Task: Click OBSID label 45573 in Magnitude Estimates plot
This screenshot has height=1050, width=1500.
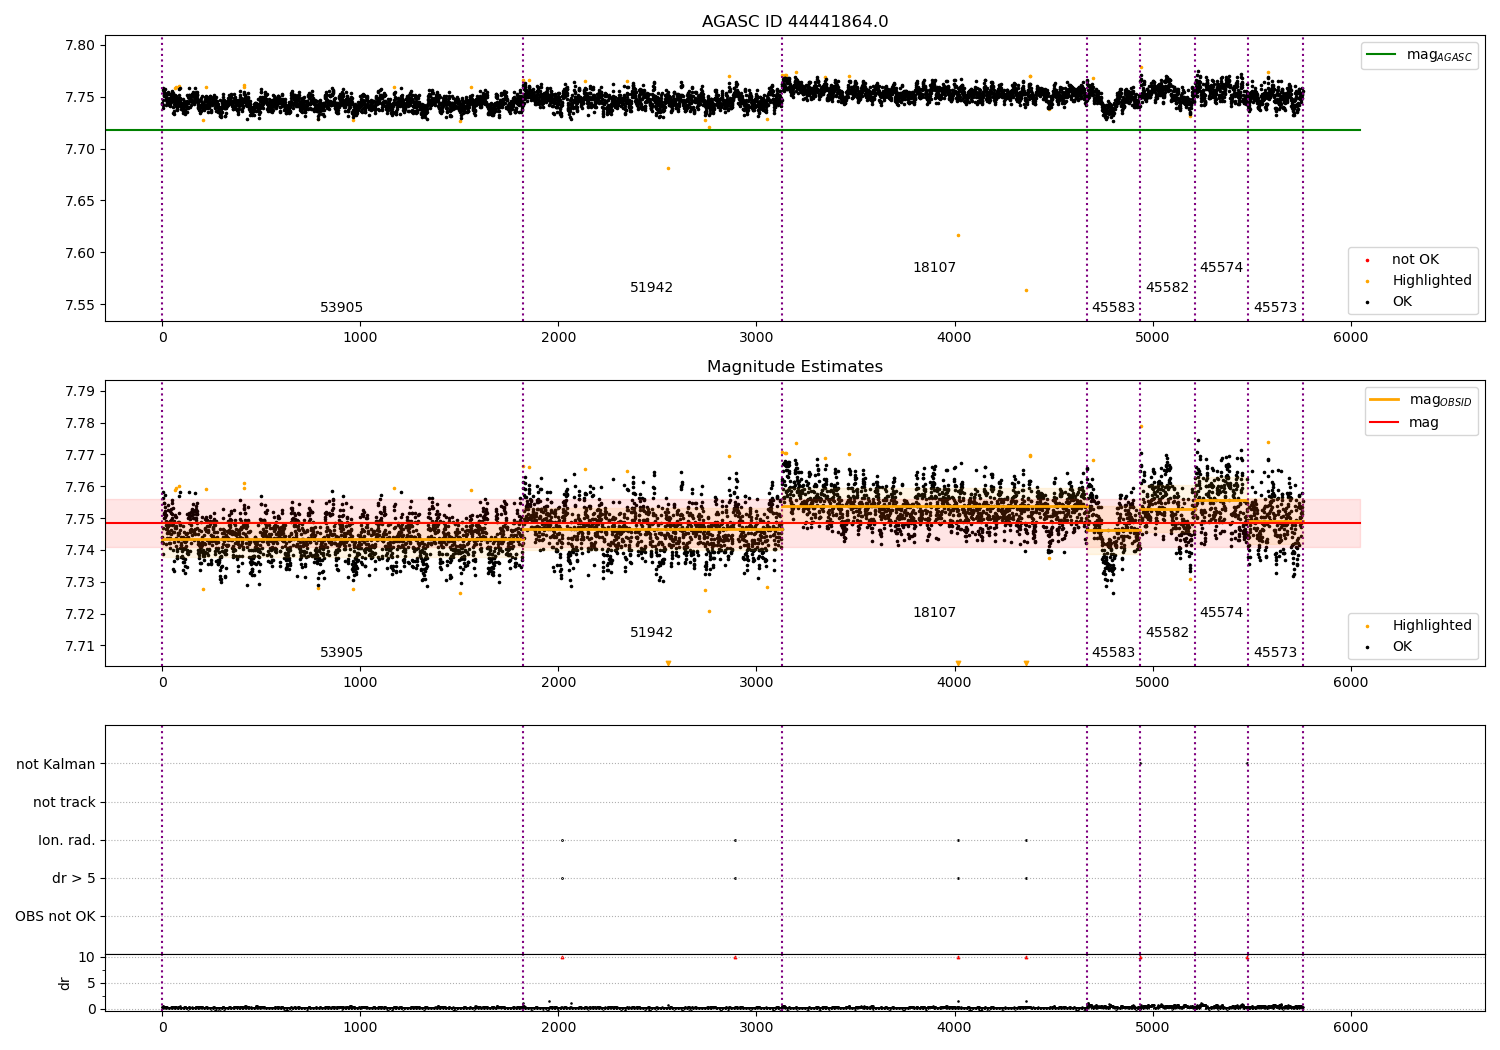Action: click(1275, 653)
